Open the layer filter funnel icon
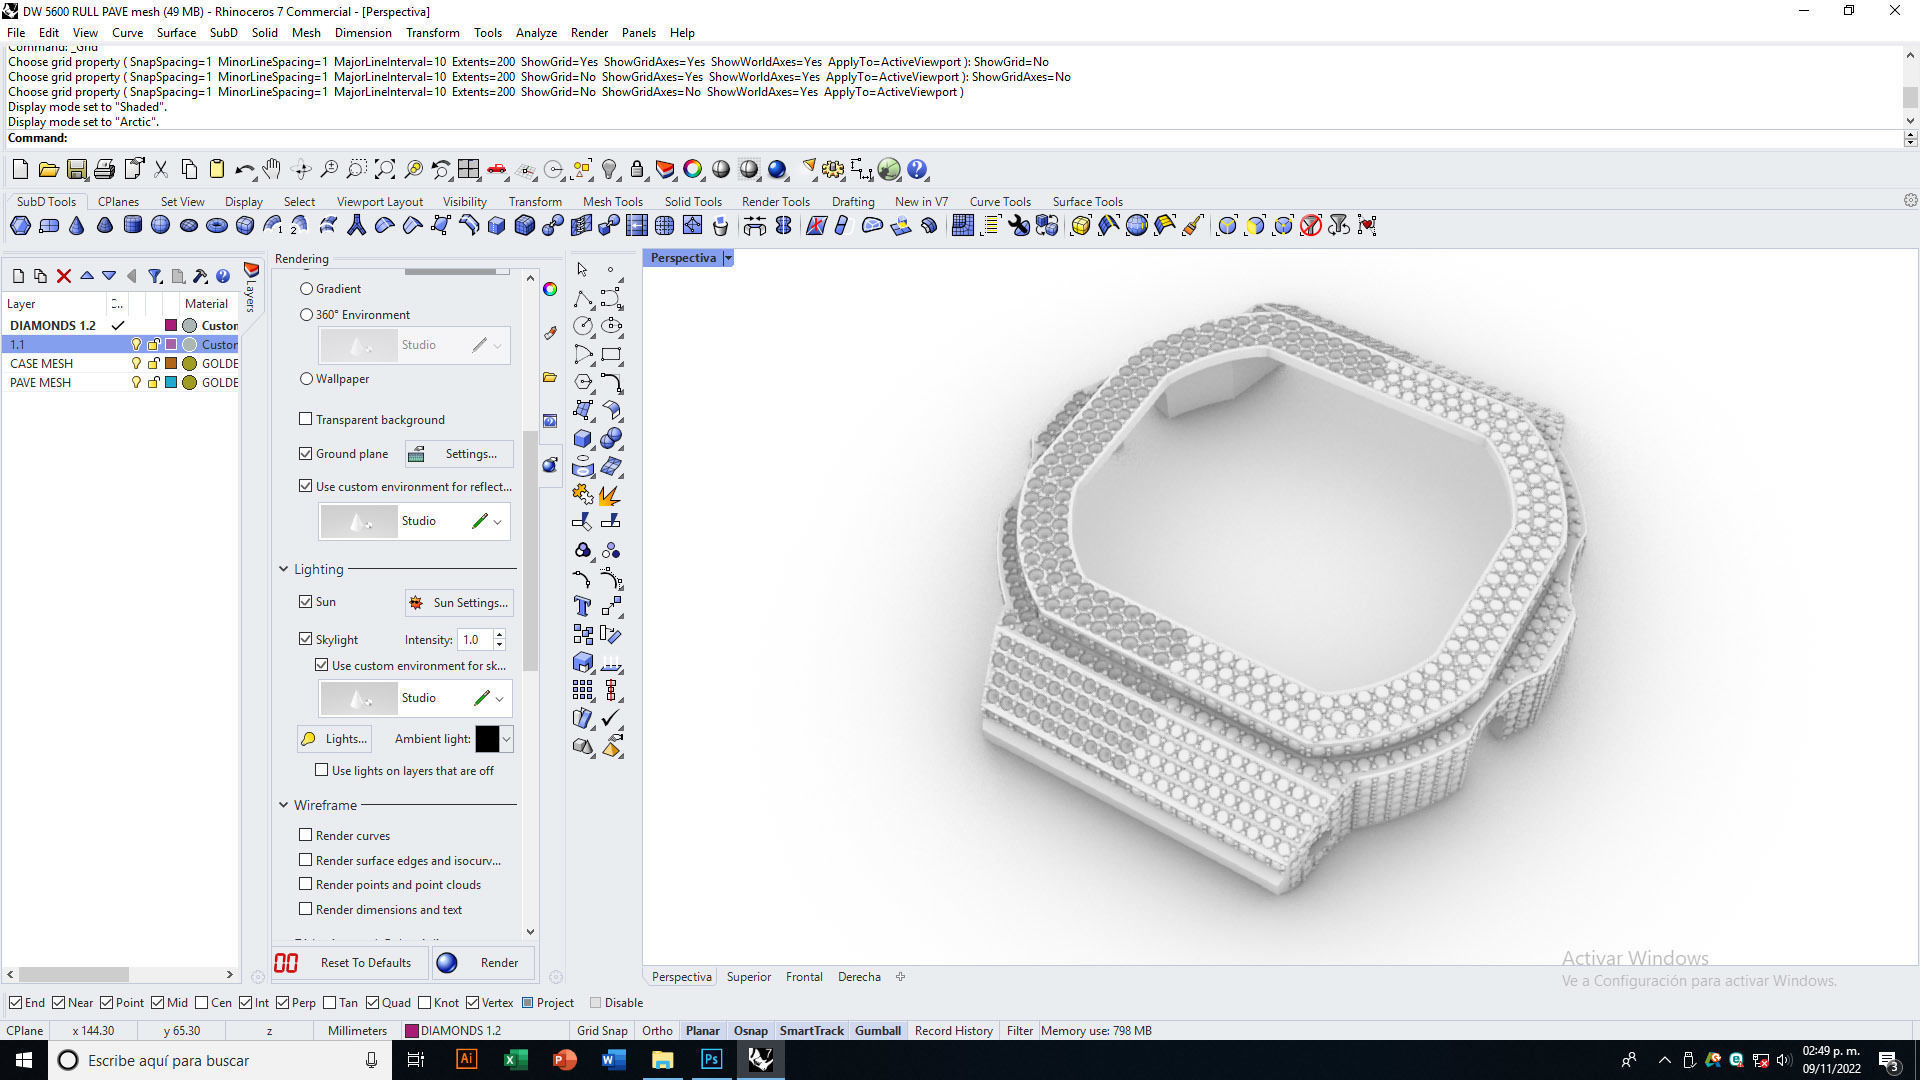Screen dimensions: 1920x1080 click(155, 276)
